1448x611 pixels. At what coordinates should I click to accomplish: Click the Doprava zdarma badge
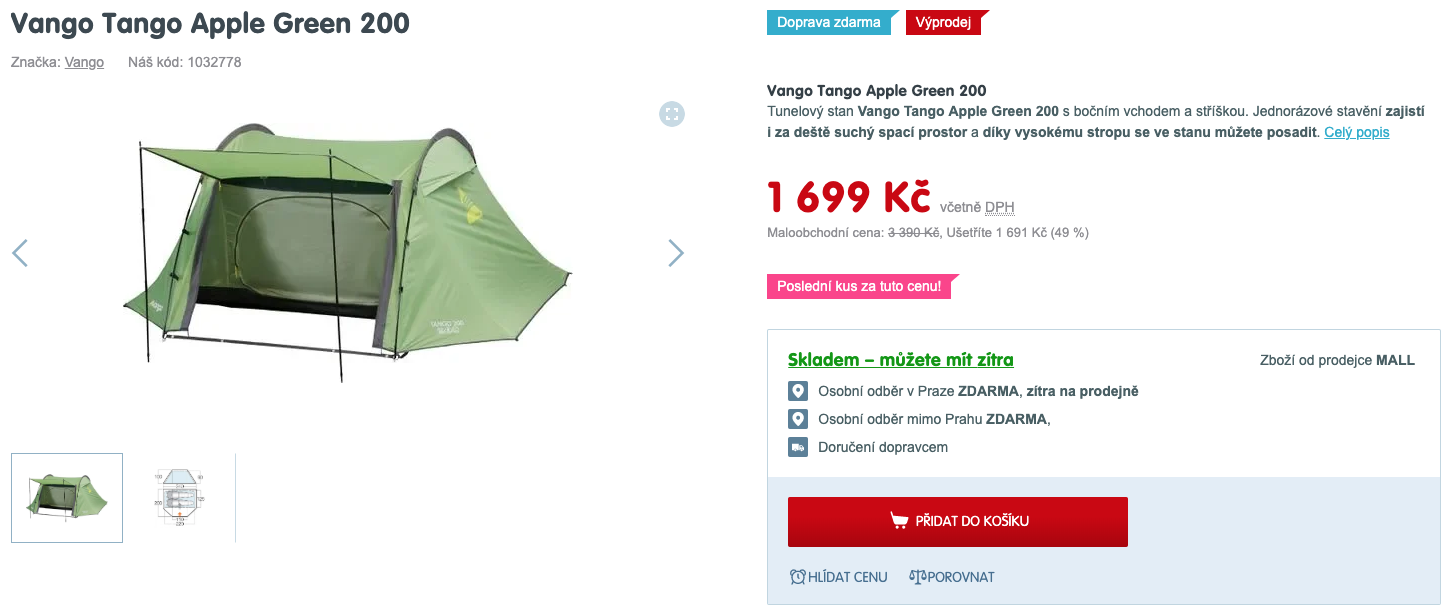(x=828, y=22)
